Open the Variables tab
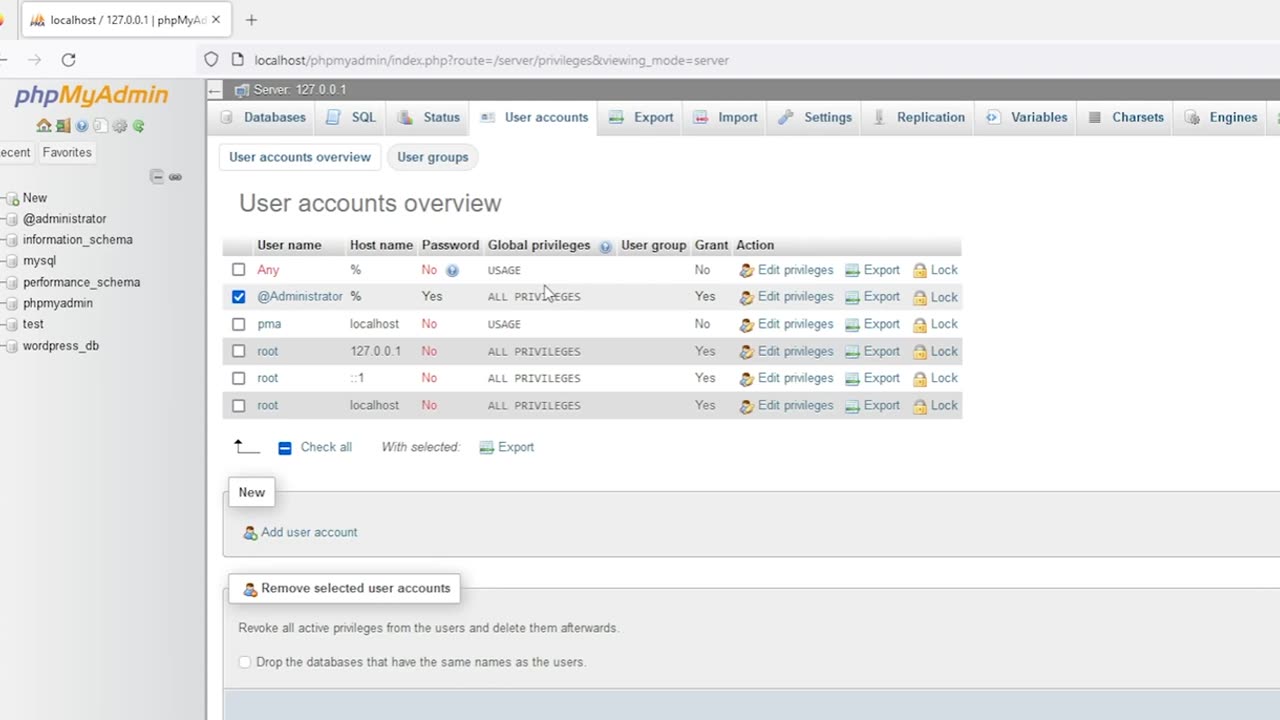Screen dimensions: 1280x720 (x=1027, y=117)
